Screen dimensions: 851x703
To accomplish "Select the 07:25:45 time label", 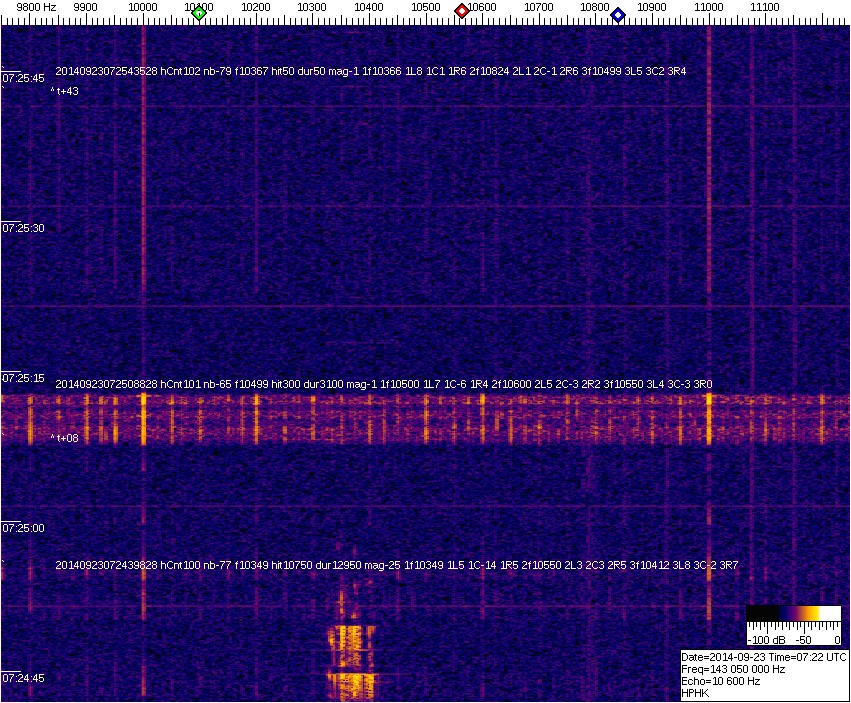I will tap(24, 78).
